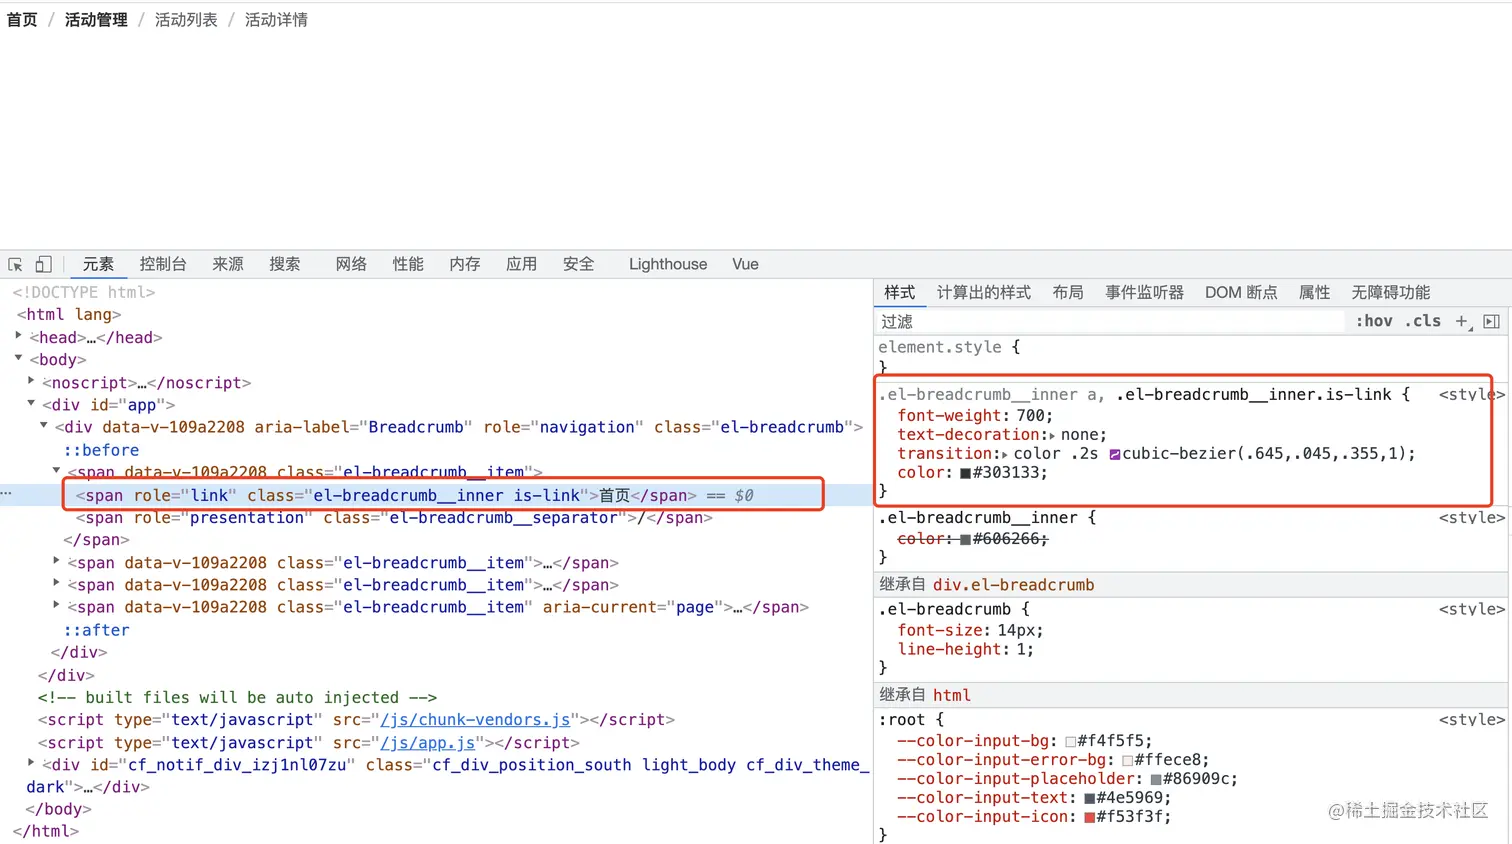1512x844 pixels.
Task: Collapse the div id="app" node
Action: pyautogui.click(x=32, y=404)
